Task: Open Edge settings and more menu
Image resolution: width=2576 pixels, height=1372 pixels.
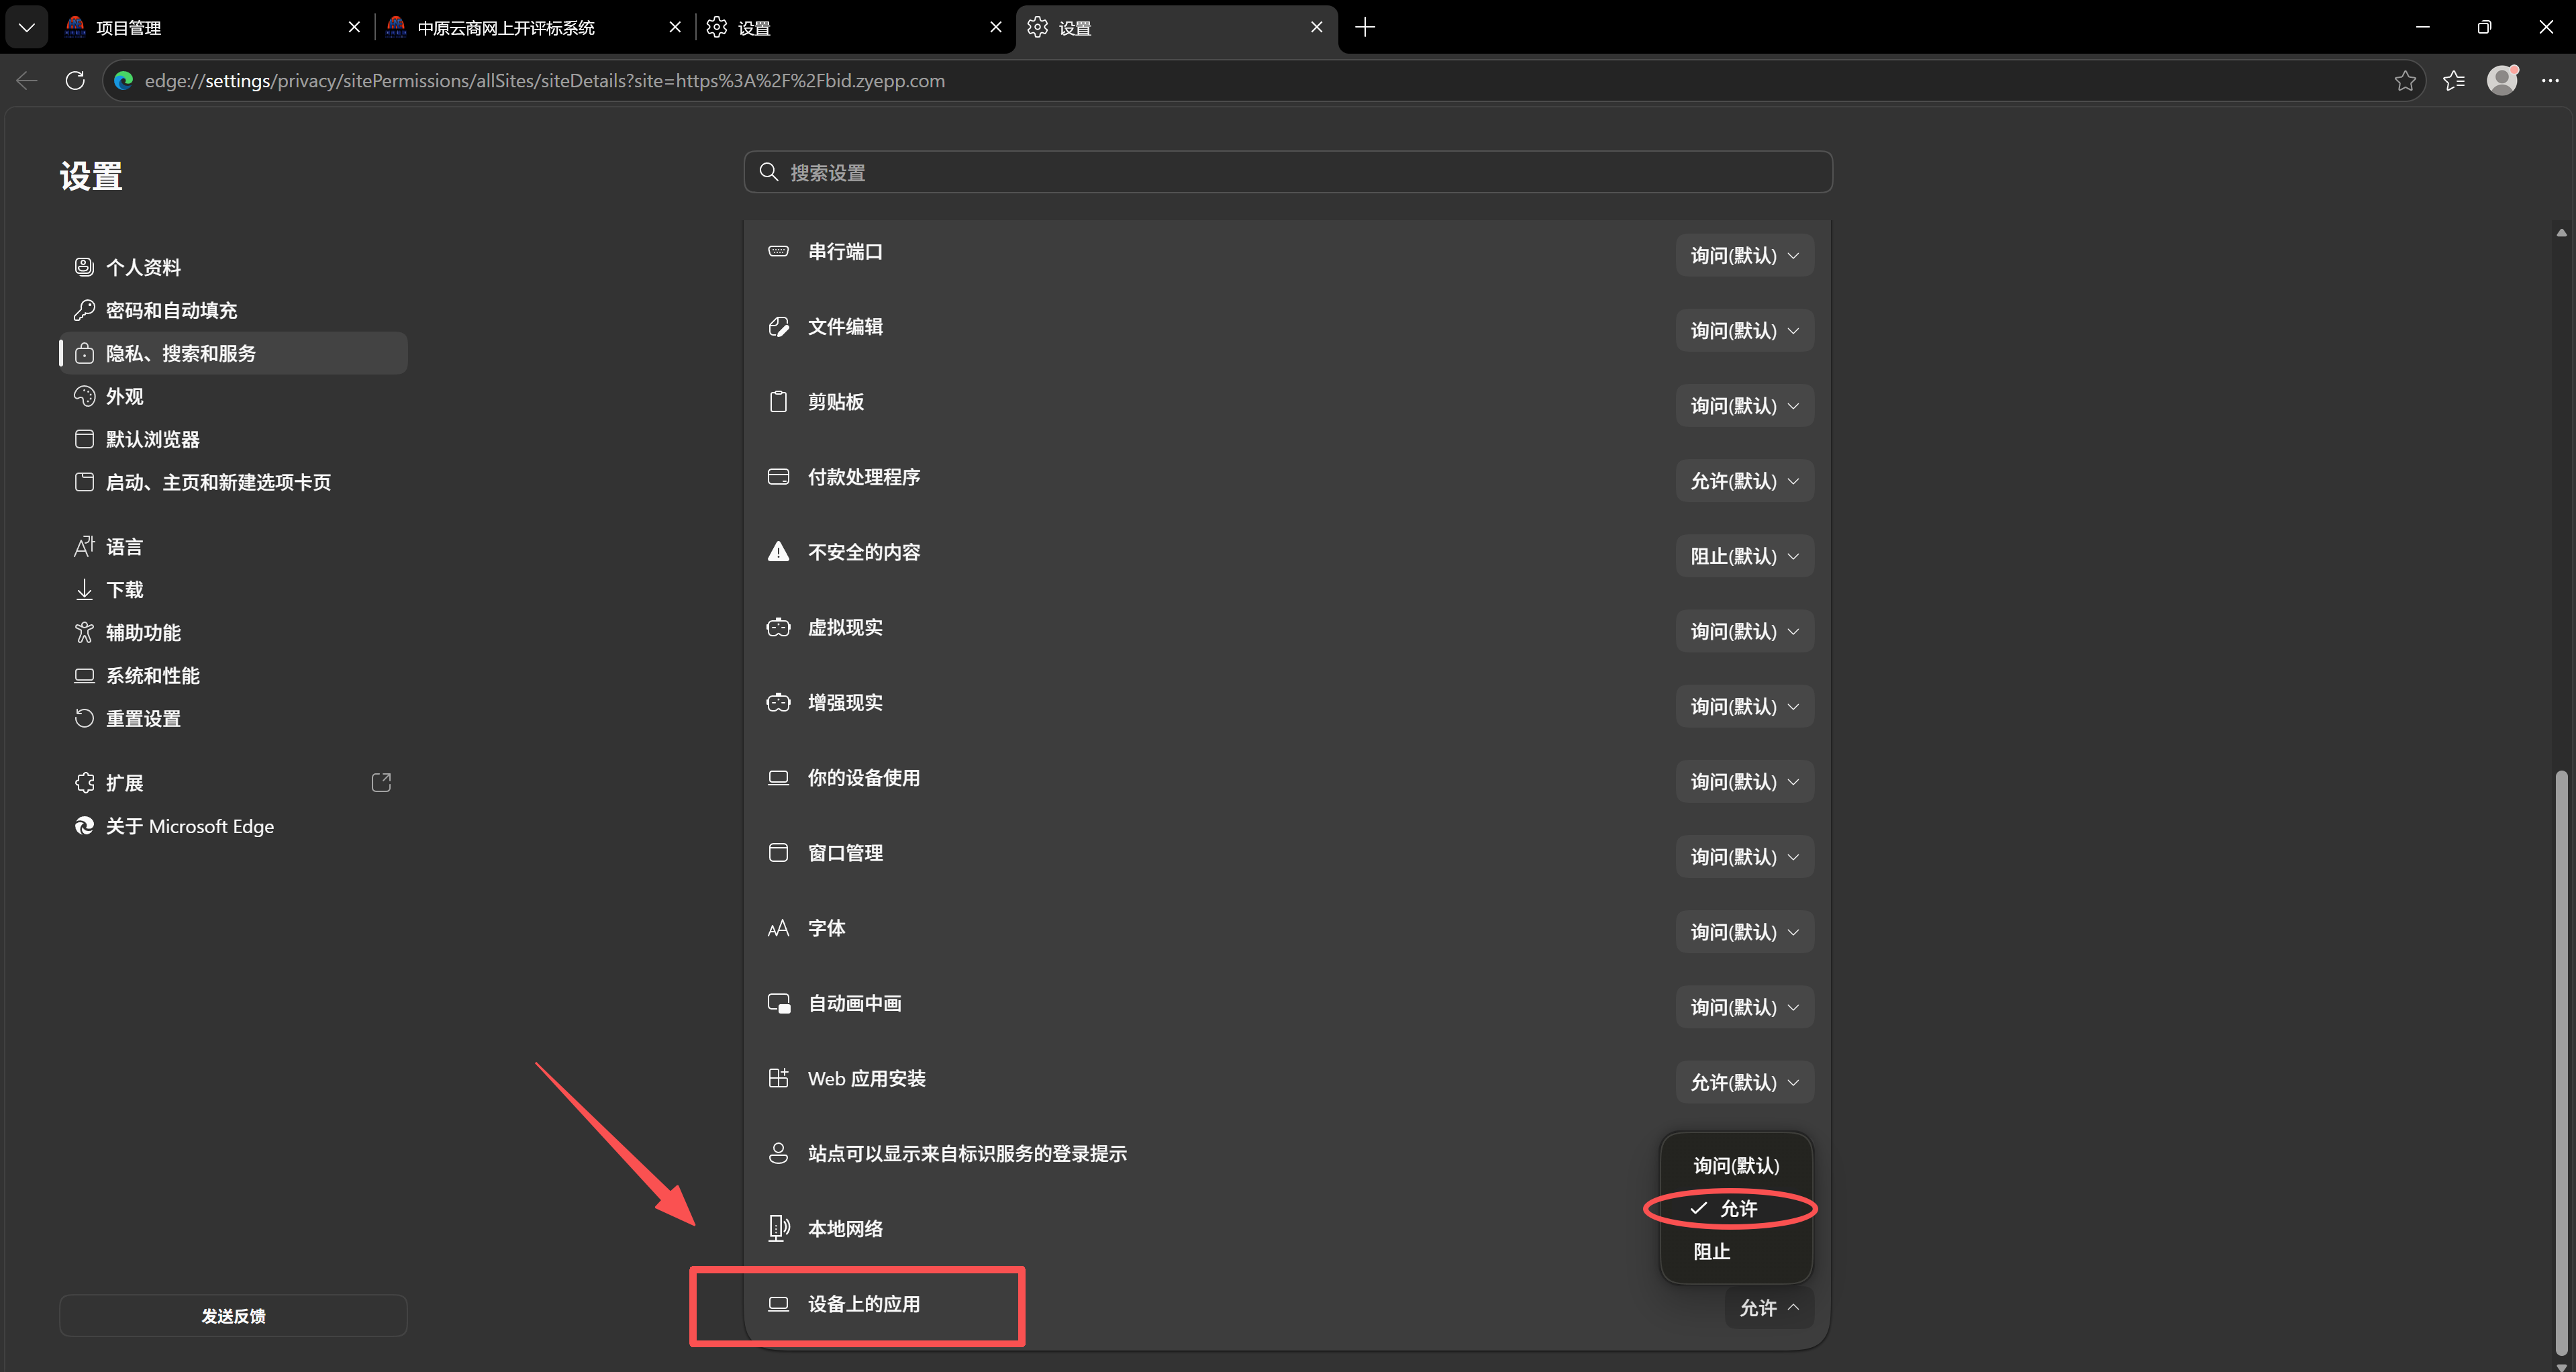Action: click(2550, 81)
